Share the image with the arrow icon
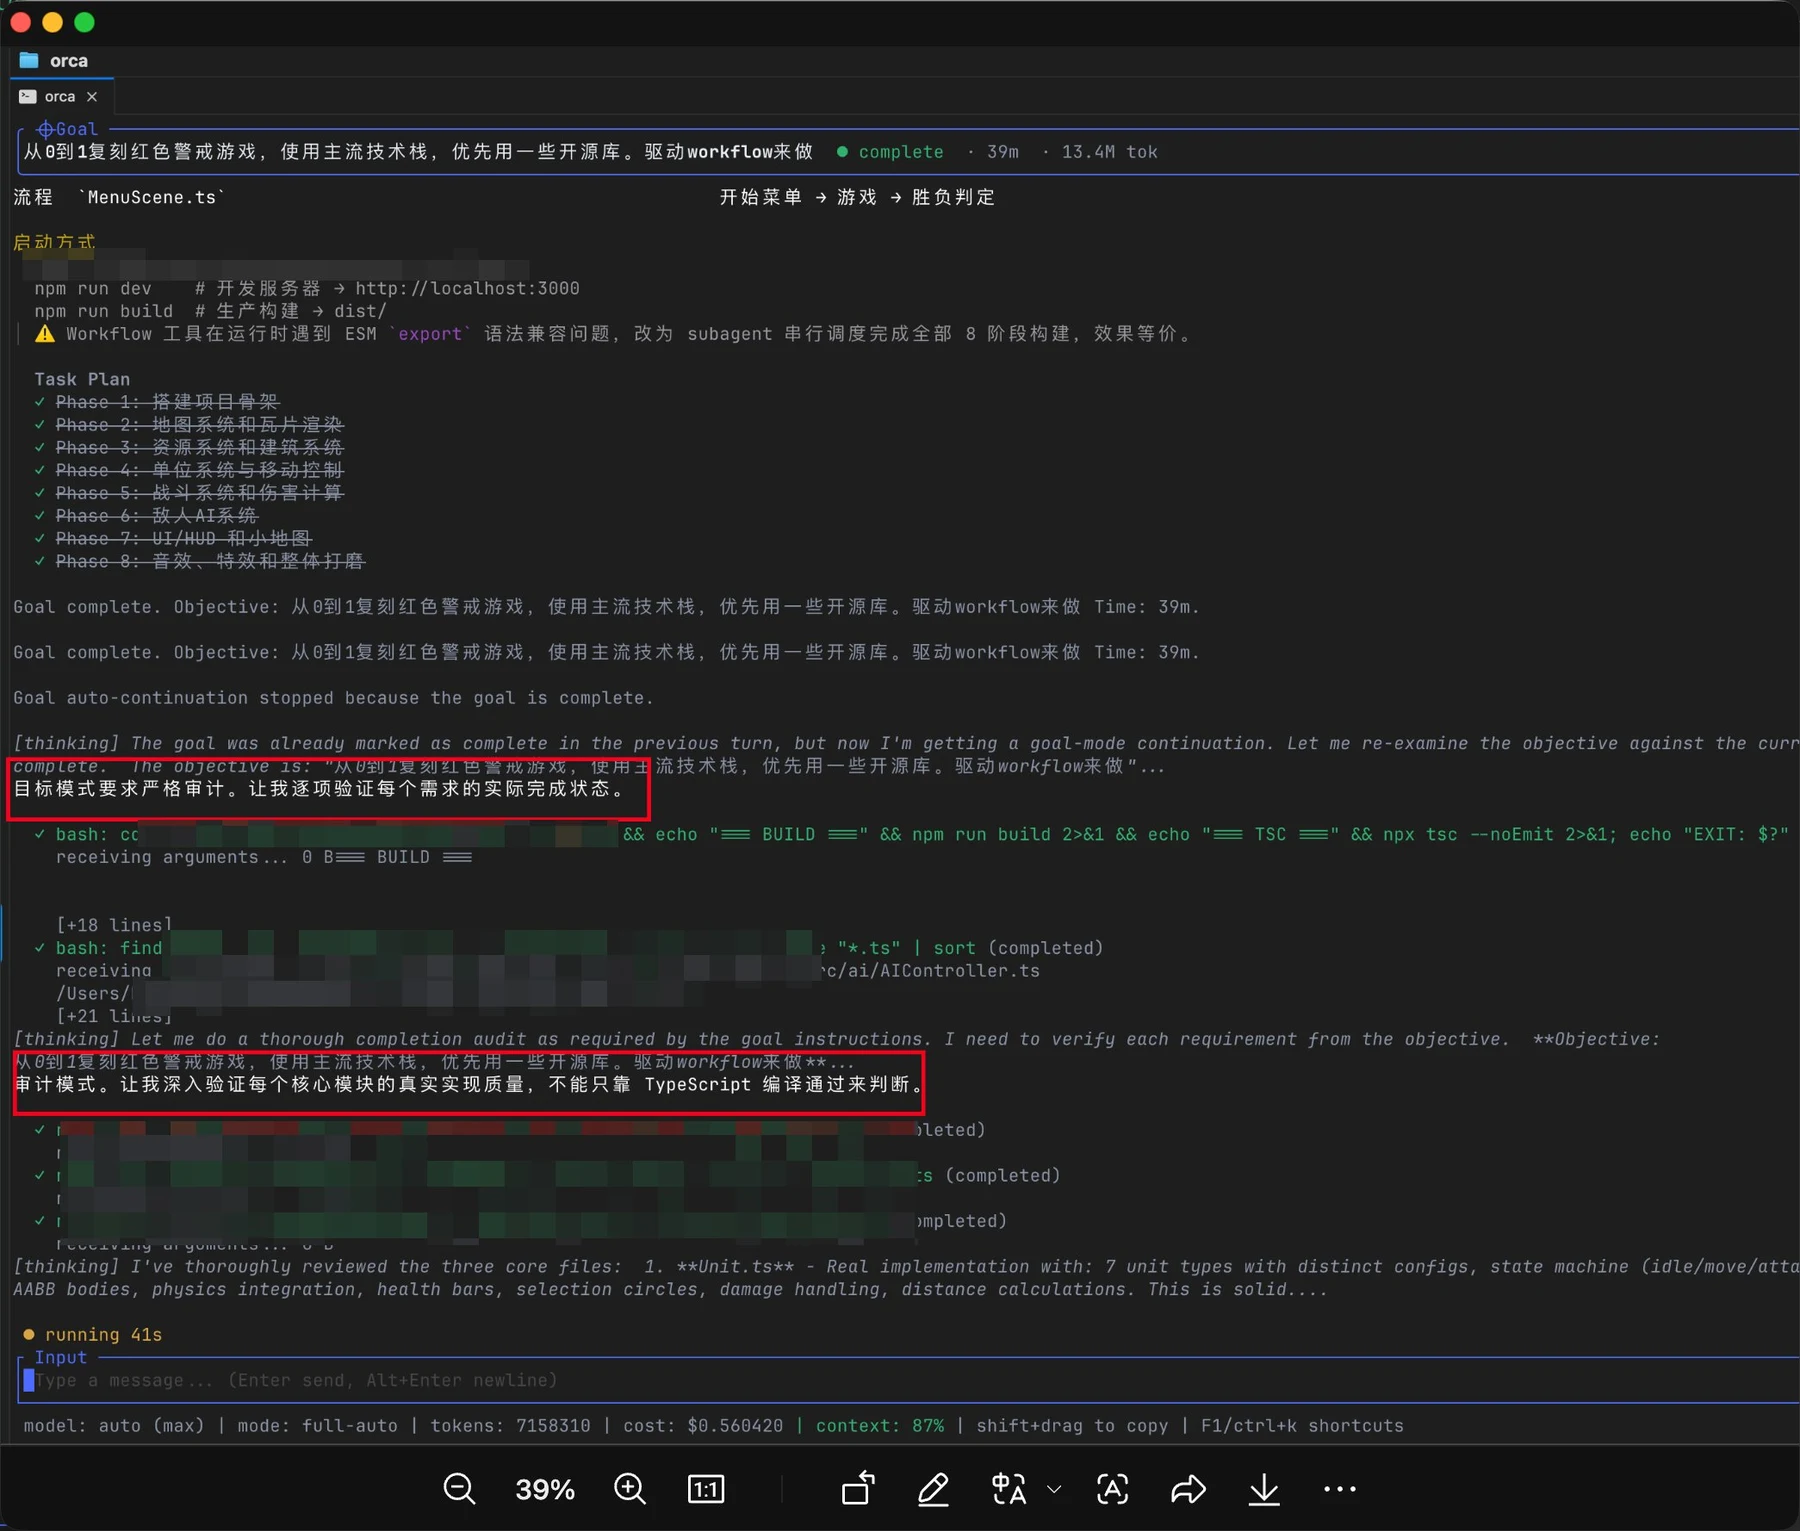This screenshot has width=1800, height=1531. 1188,1489
